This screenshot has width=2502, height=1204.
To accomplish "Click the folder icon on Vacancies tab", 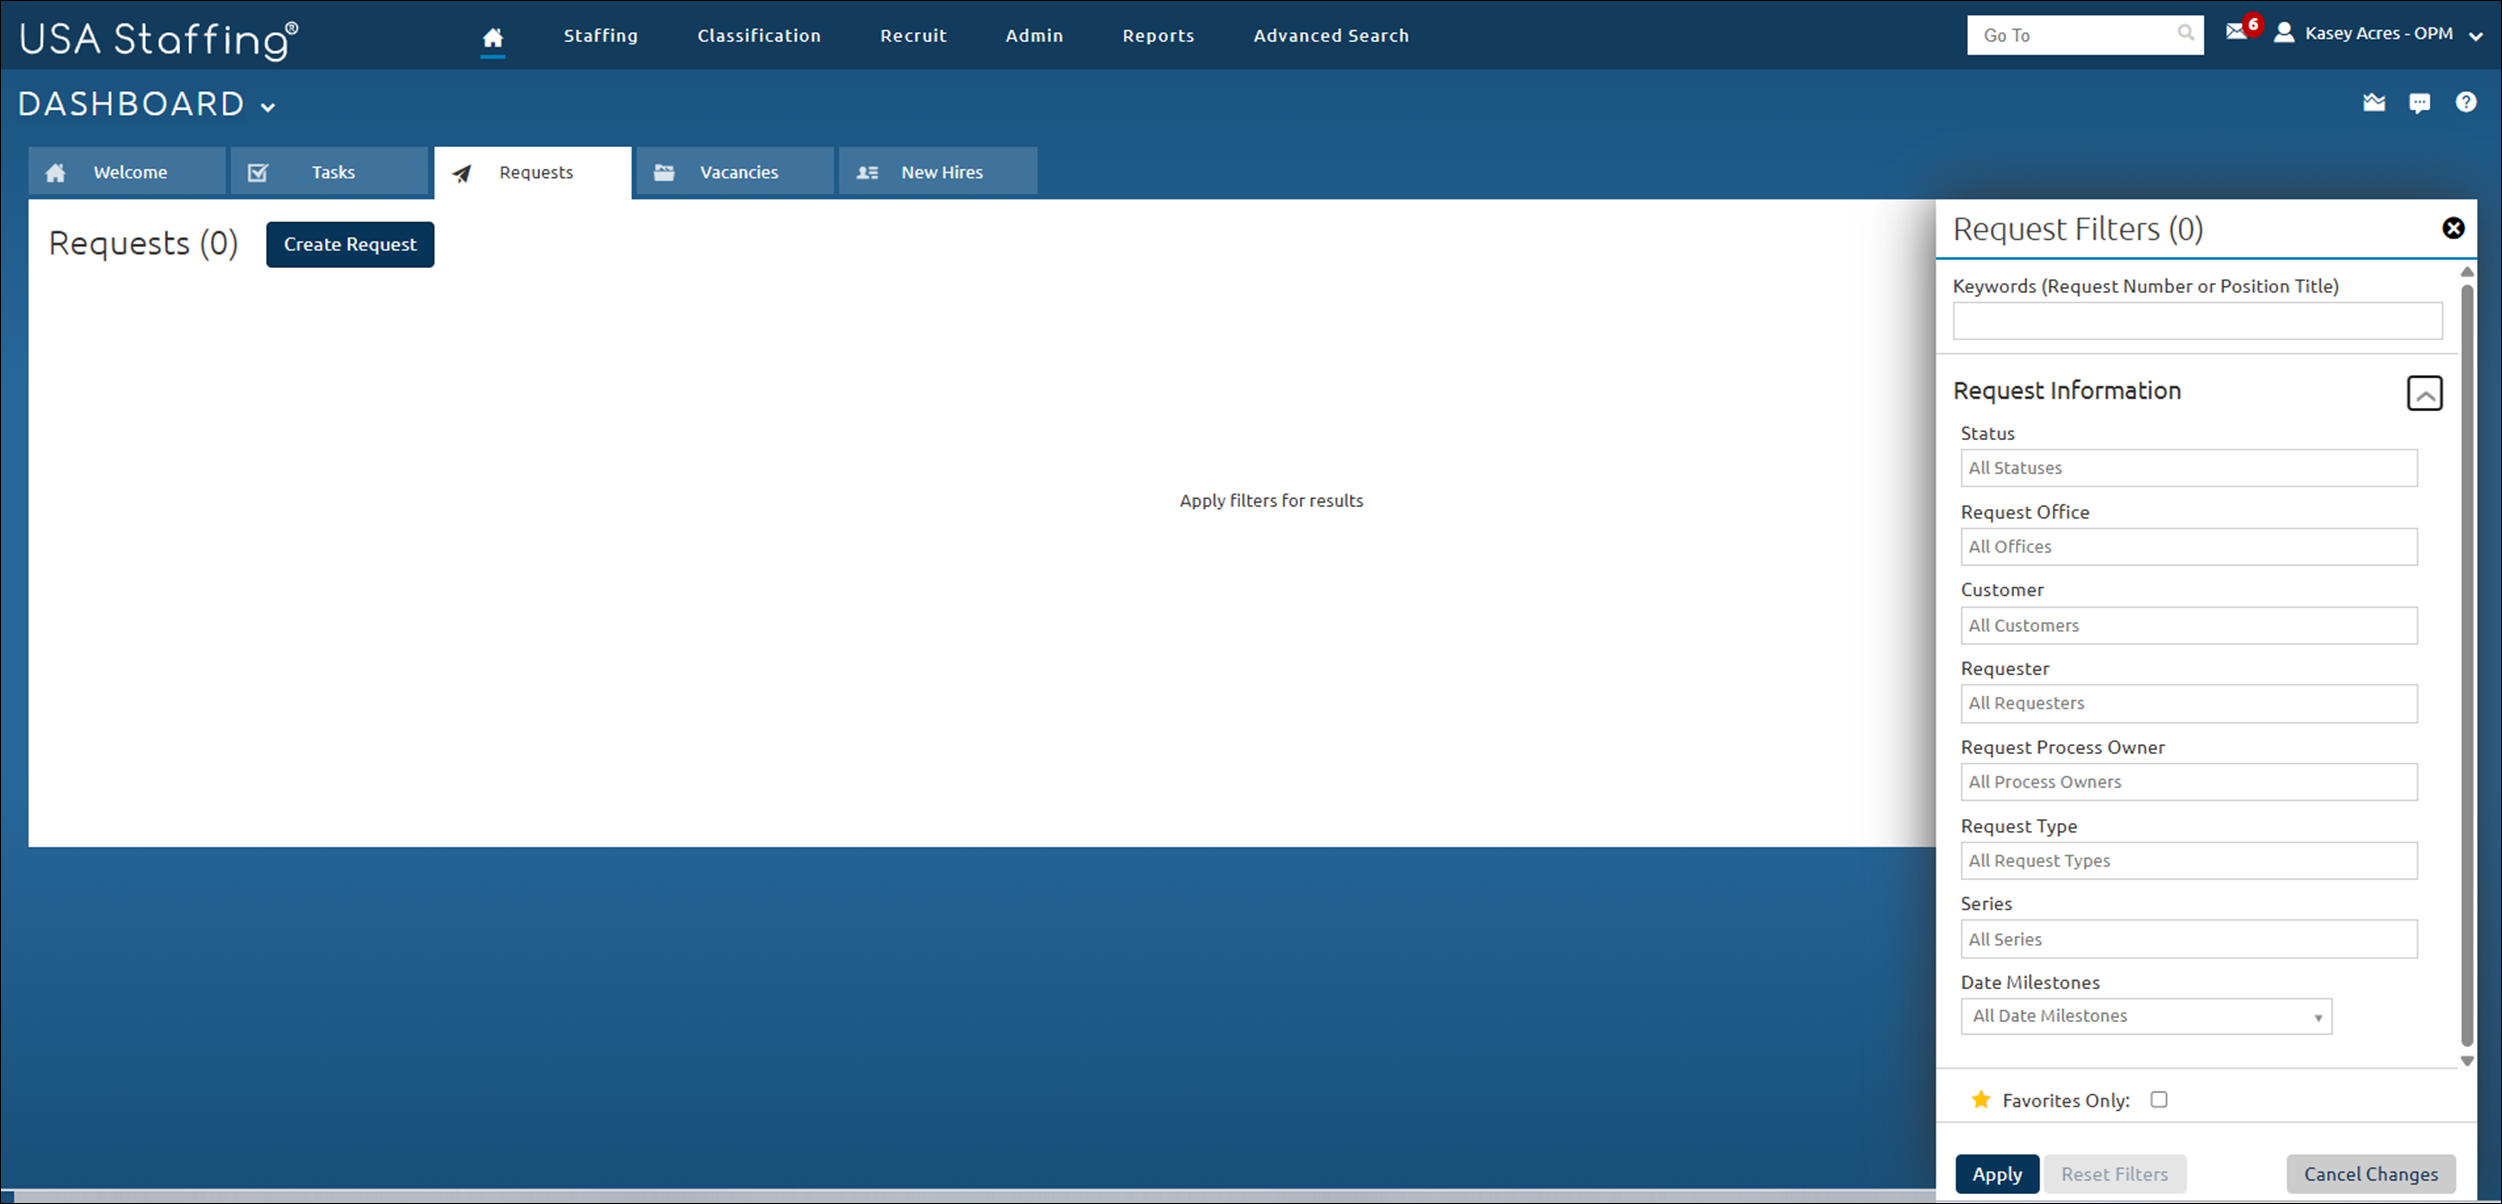I will pyautogui.click(x=664, y=172).
